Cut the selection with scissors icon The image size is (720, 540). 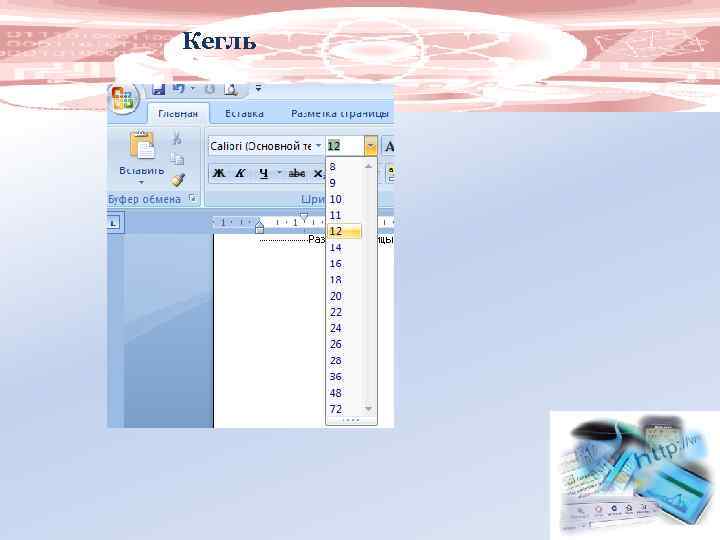pyautogui.click(x=177, y=138)
